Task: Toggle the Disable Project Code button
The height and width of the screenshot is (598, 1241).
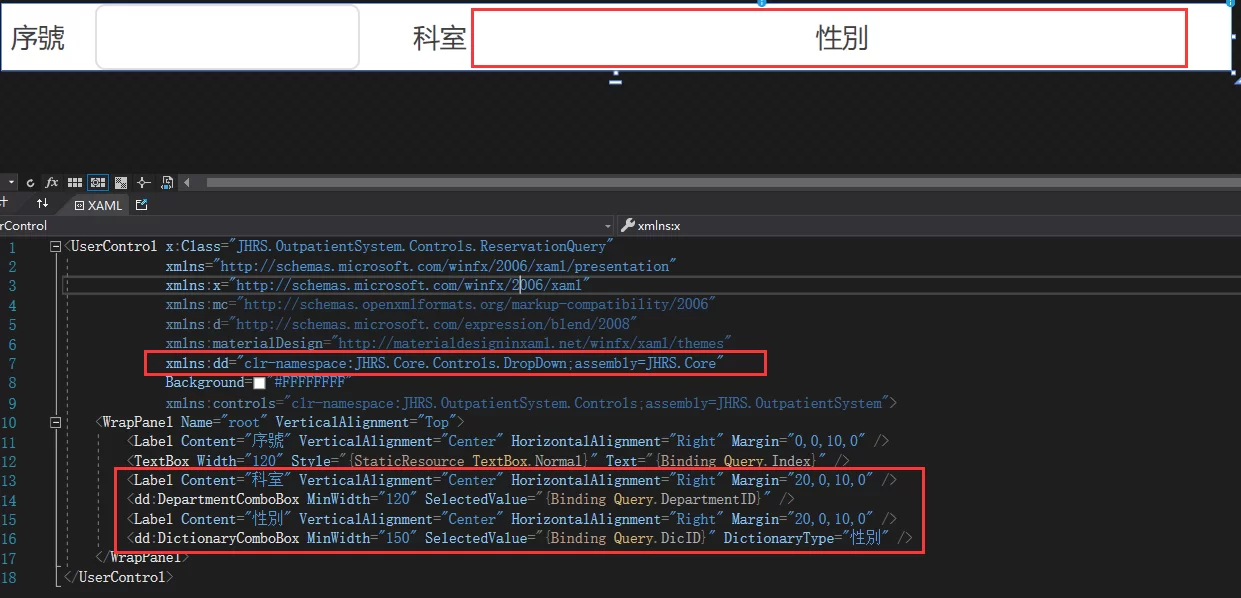Action: pyautogui.click(x=166, y=182)
